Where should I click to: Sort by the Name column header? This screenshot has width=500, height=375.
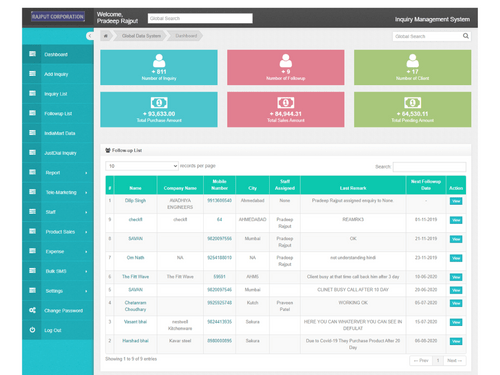point(135,185)
